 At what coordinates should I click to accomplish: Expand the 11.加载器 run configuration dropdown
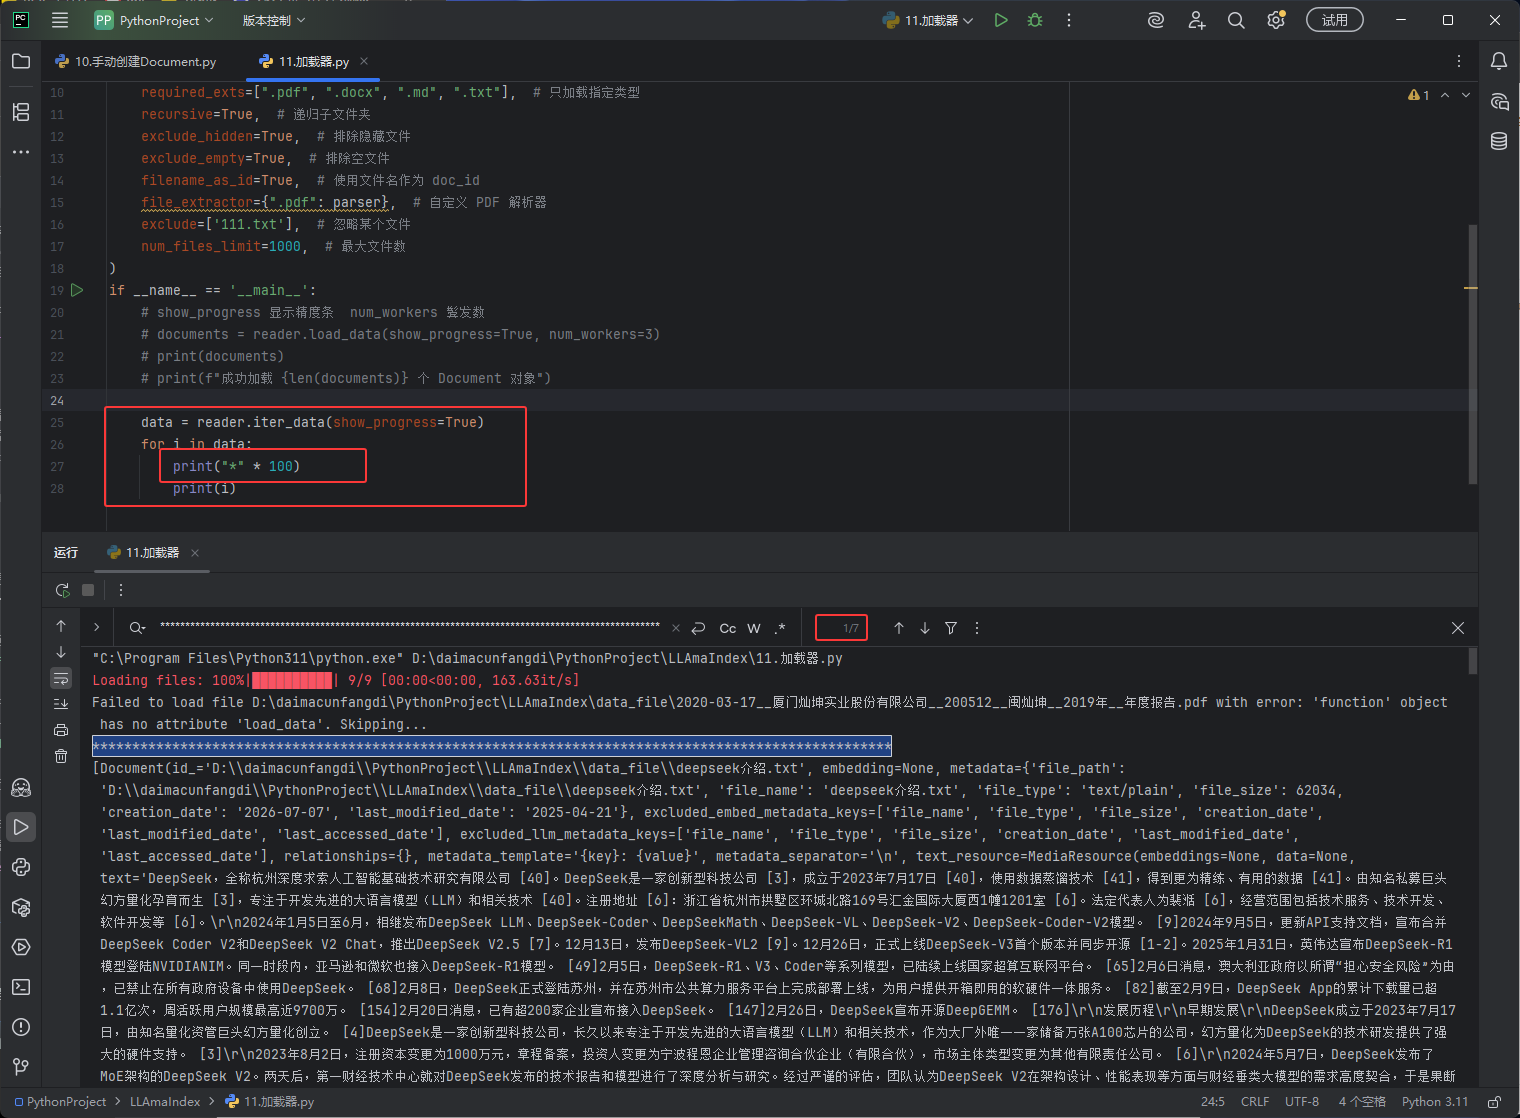[928, 20]
